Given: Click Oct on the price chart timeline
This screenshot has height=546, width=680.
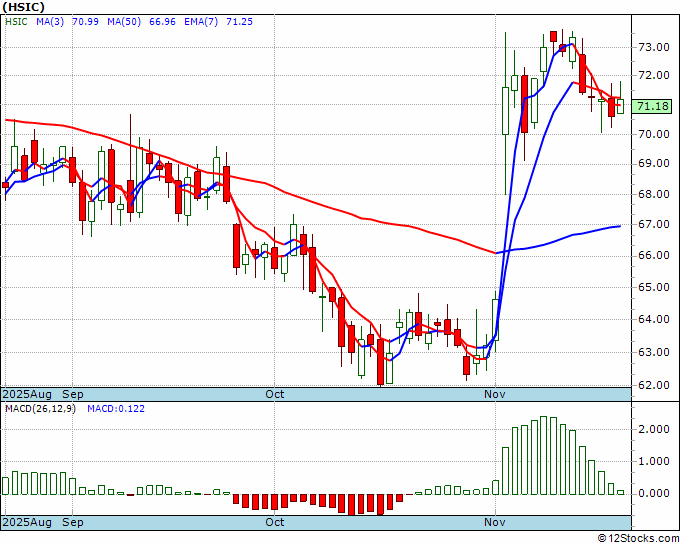Looking at the screenshot, I should tap(275, 394).
